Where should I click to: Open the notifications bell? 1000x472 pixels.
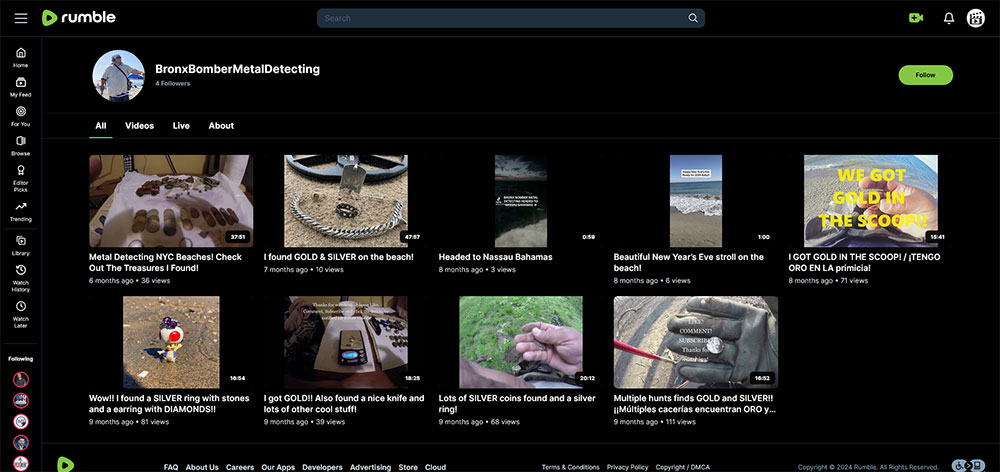[949, 18]
